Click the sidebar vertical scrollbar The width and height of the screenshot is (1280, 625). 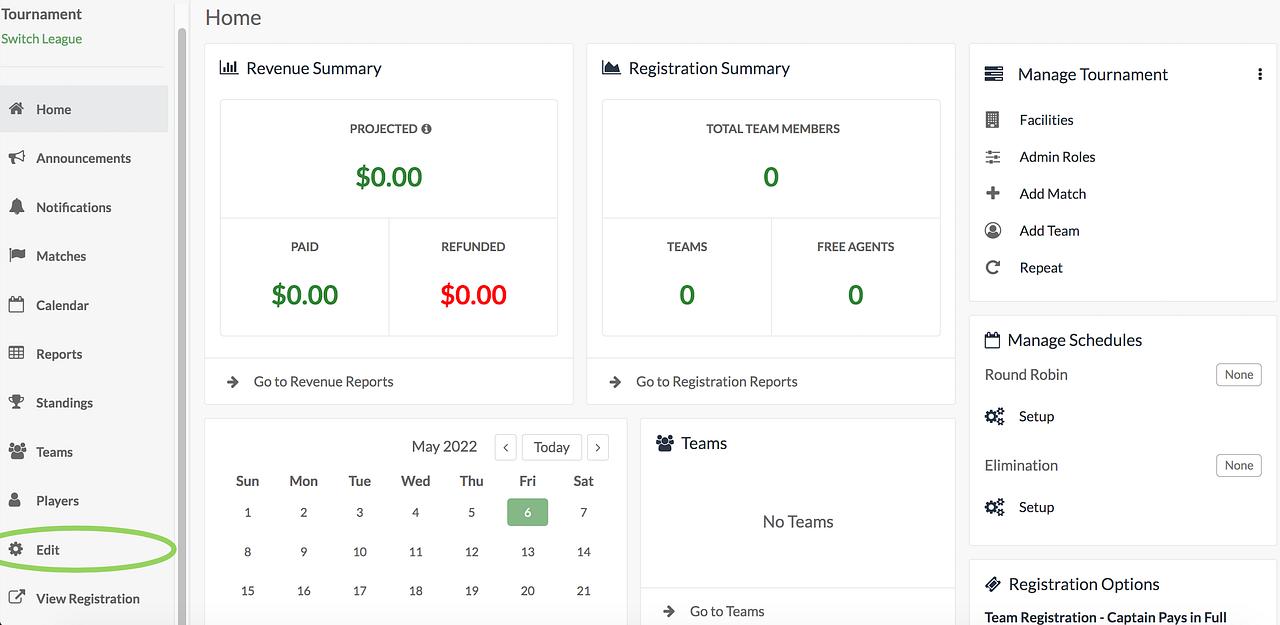click(x=182, y=300)
